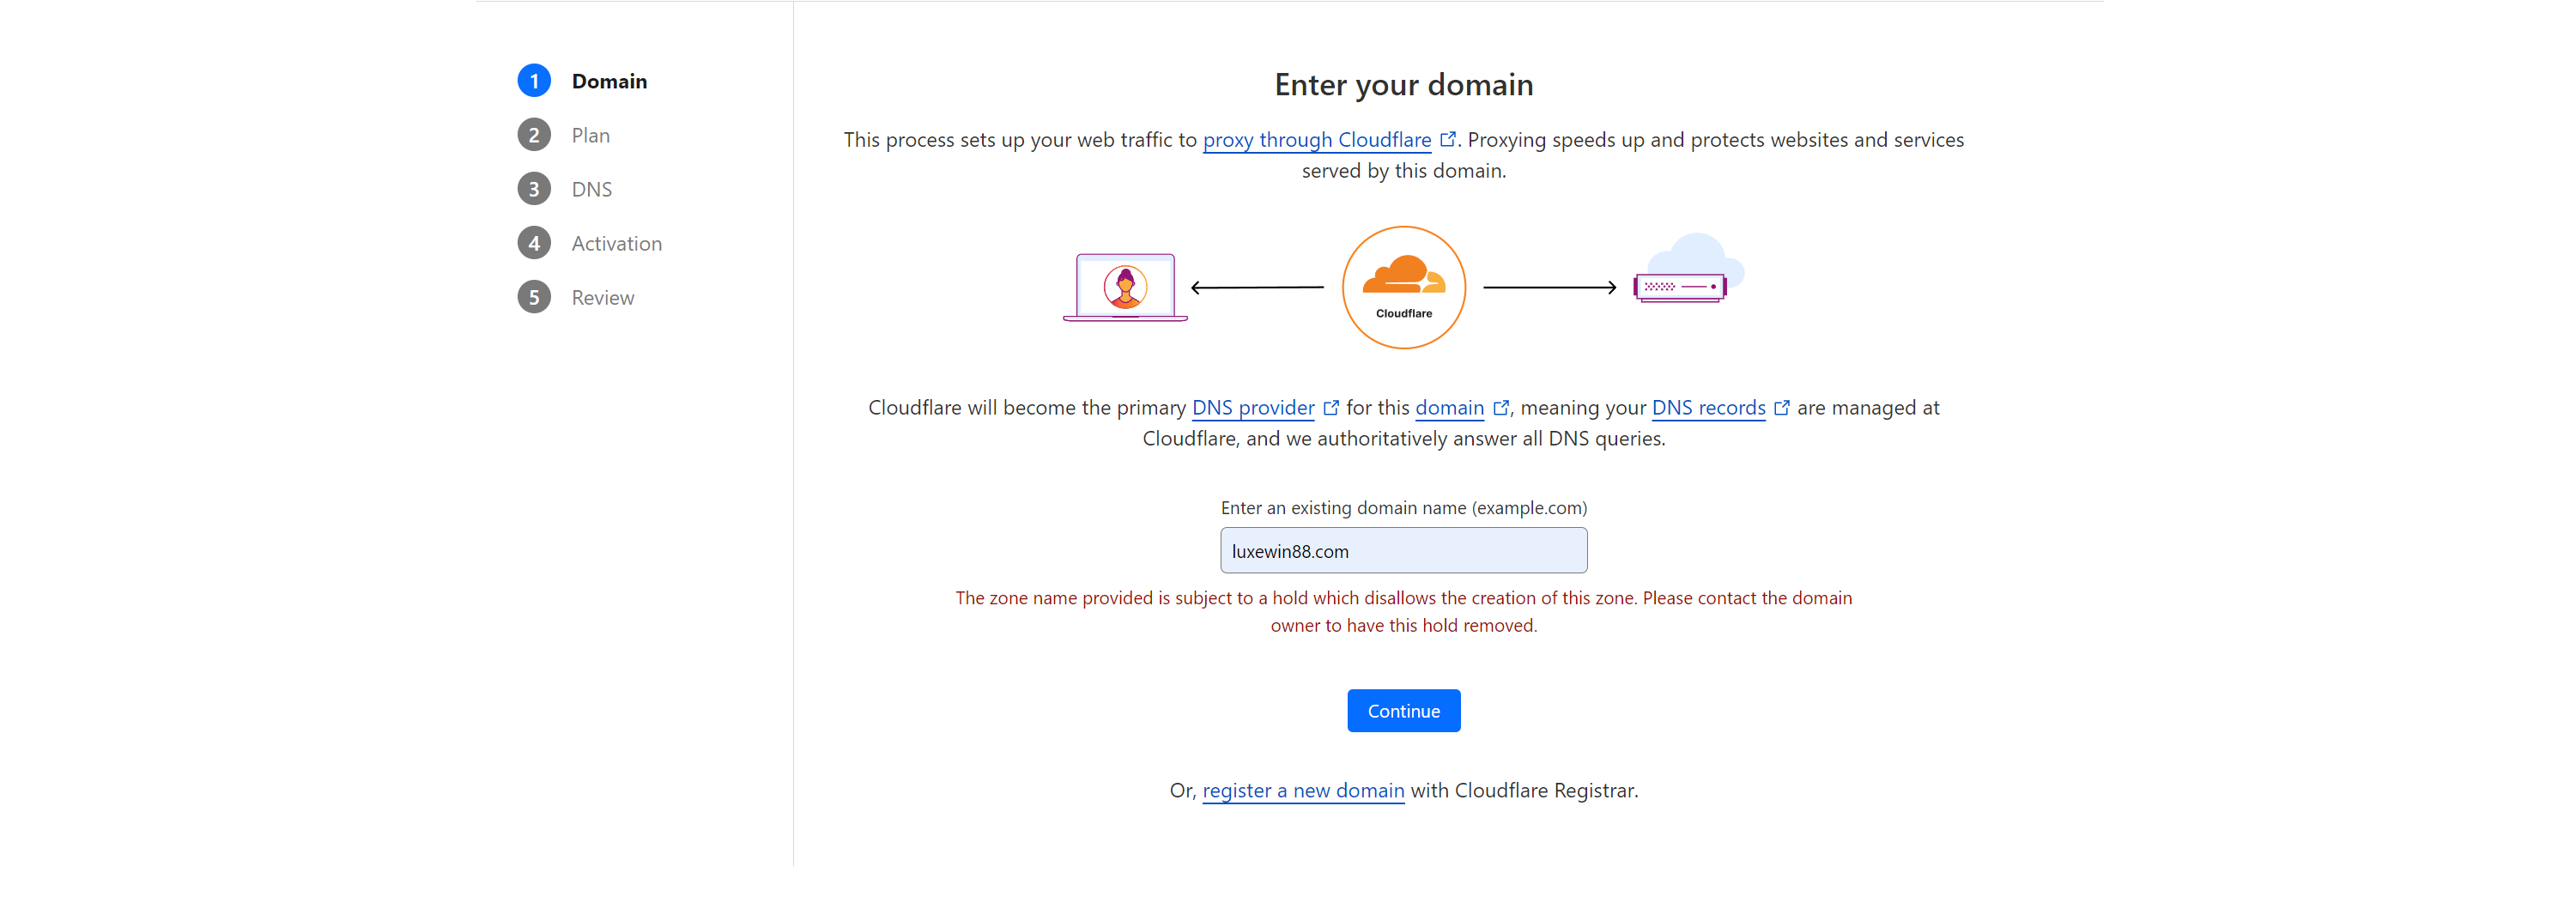Open the DNS step label
Viewport: 2576px width, 909px height.
(x=591, y=189)
